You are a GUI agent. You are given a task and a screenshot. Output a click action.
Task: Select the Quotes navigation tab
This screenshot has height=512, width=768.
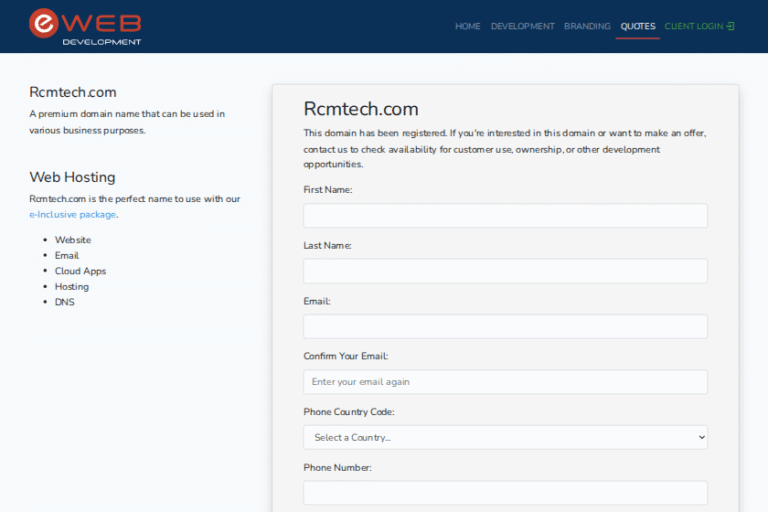point(637,26)
